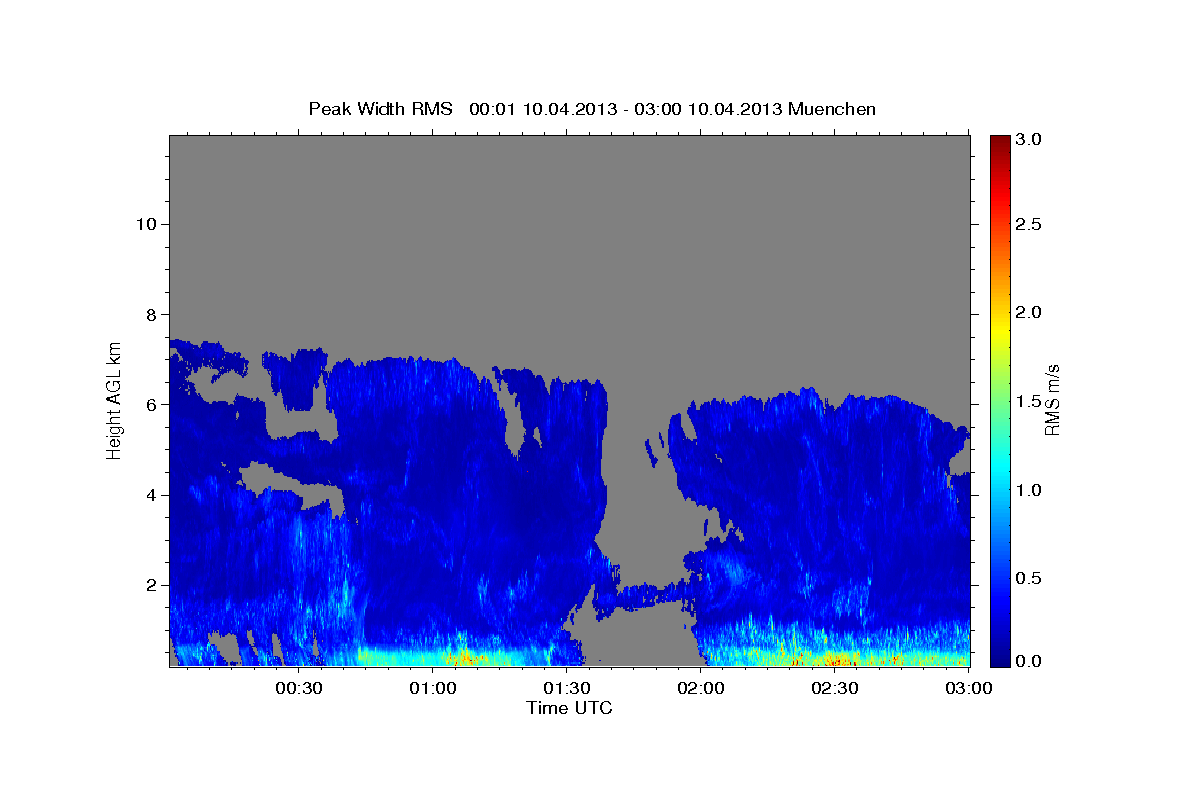Click the colorbar value 0.5
Viewport: 1200px width, 800px height.
pyautogui.click(x=1029, y=578)
